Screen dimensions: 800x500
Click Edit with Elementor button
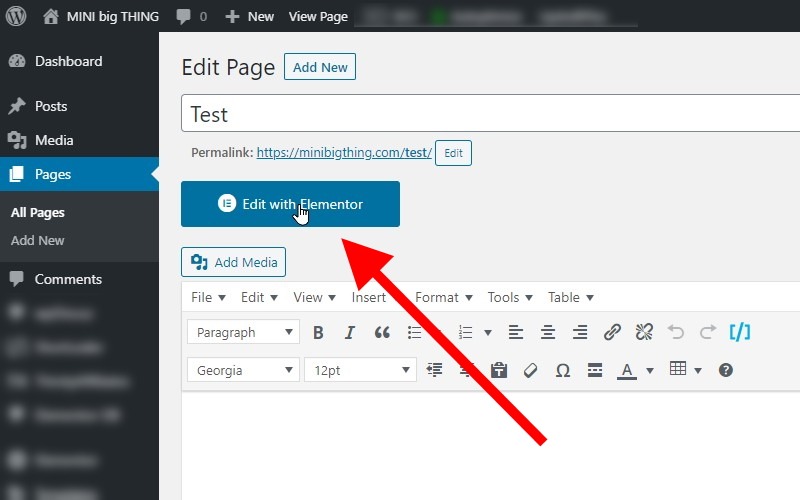click(290, 204)
